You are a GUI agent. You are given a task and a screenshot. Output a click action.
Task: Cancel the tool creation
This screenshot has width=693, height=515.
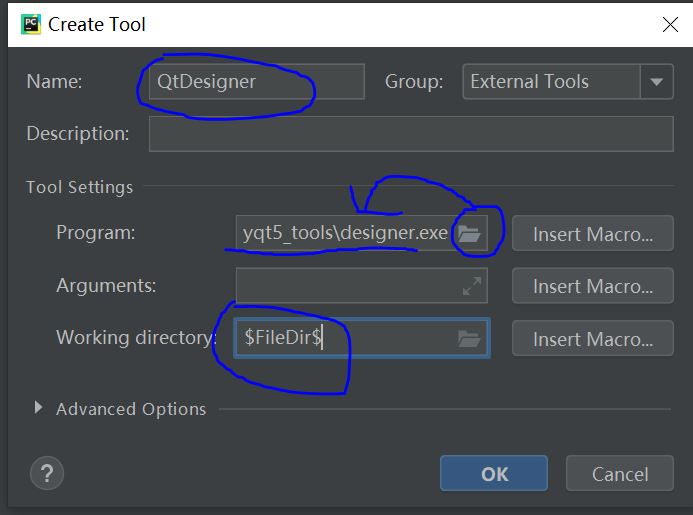coord(619,474)
